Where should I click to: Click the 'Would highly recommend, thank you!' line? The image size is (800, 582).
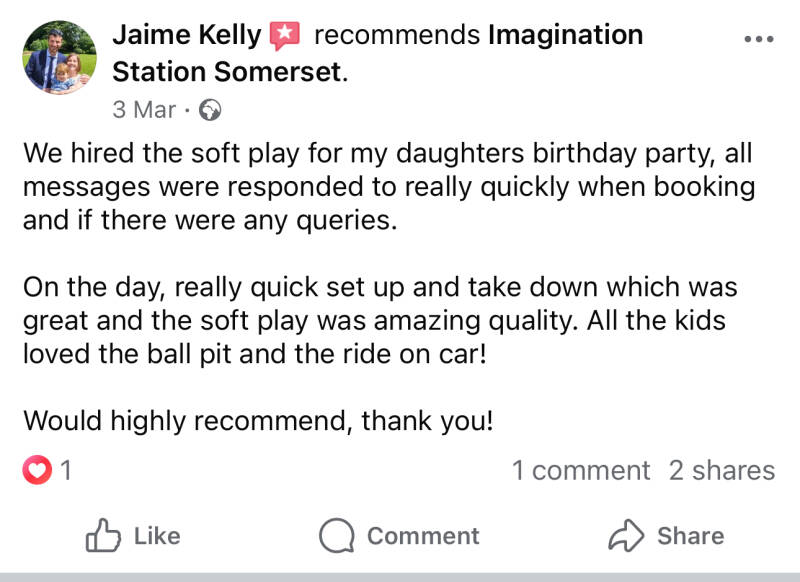[x=258, y=420]
